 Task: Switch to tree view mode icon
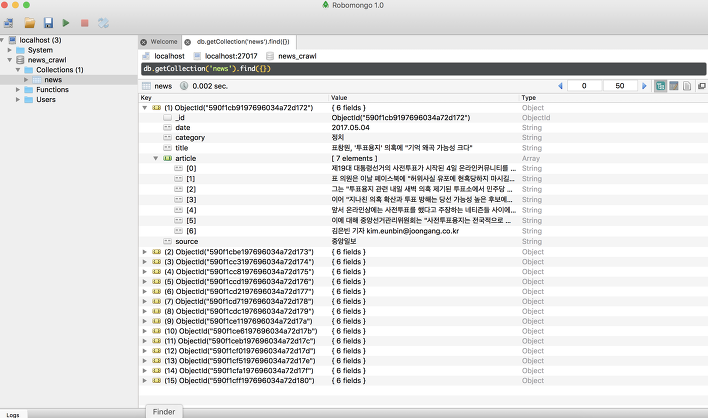[660, 86]
